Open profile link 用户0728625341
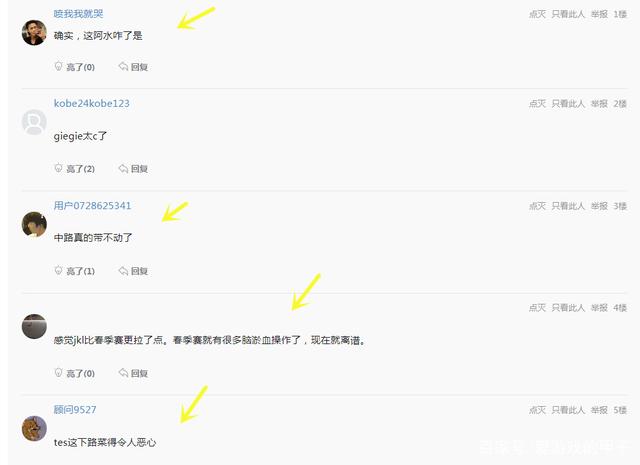This screenshot has height=465, width=640. (x=92, y=205)
